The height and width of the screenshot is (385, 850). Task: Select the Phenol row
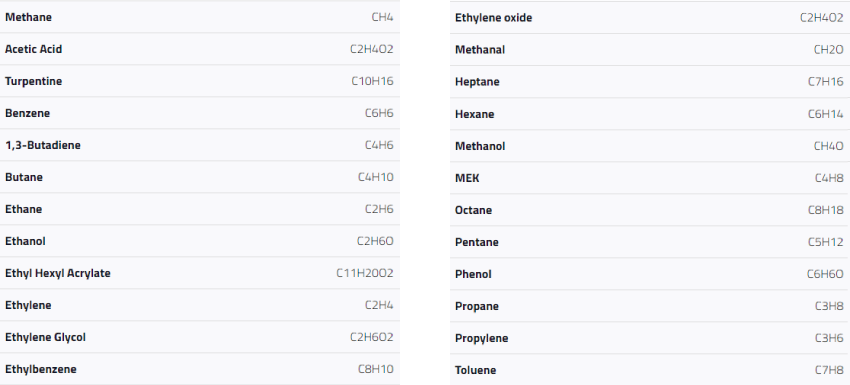coord(650,274)
